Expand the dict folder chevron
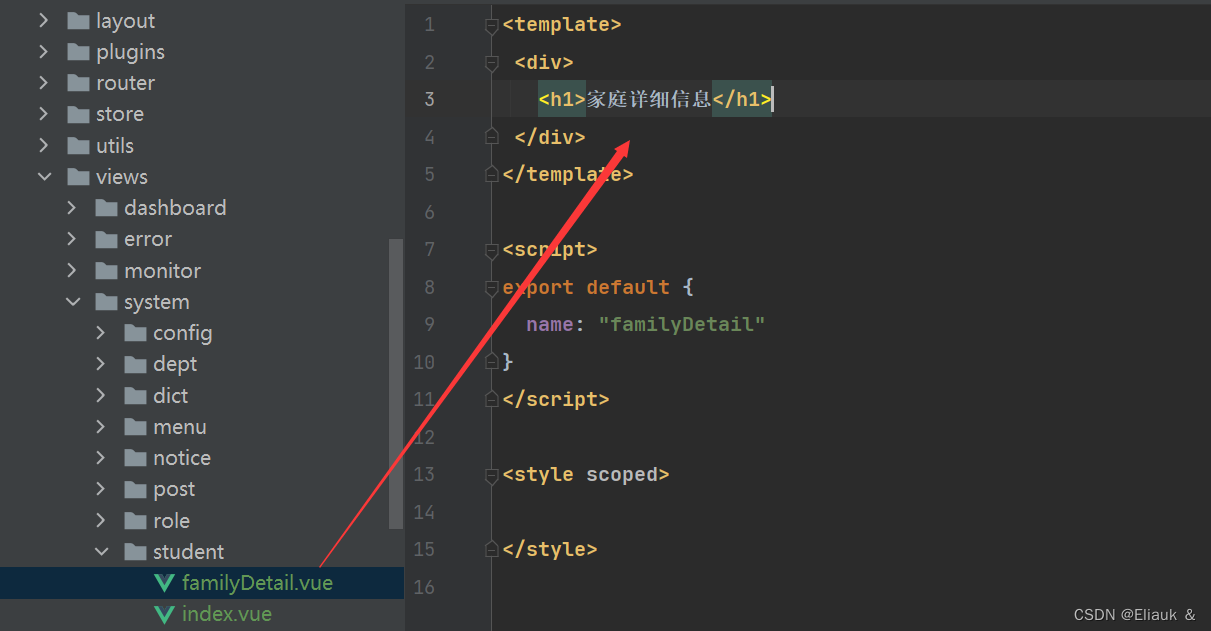1211x631 pixels. (100, 396)
